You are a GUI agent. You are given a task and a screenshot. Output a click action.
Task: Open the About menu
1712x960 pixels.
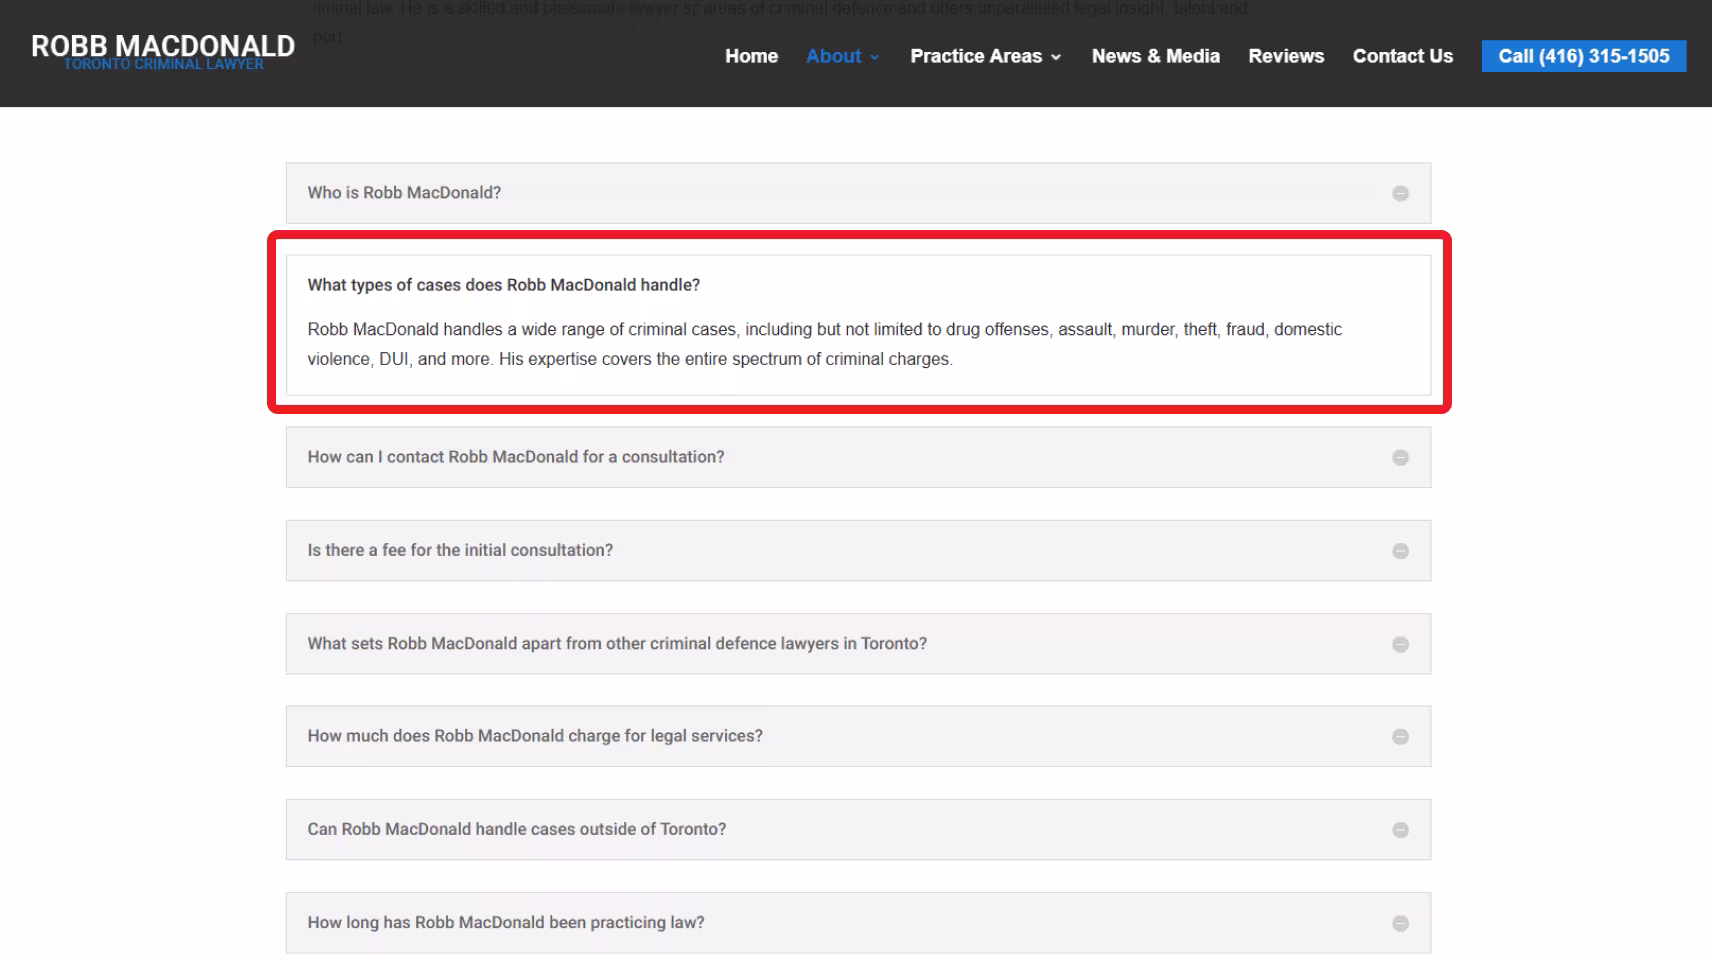(x=833, y=56)
